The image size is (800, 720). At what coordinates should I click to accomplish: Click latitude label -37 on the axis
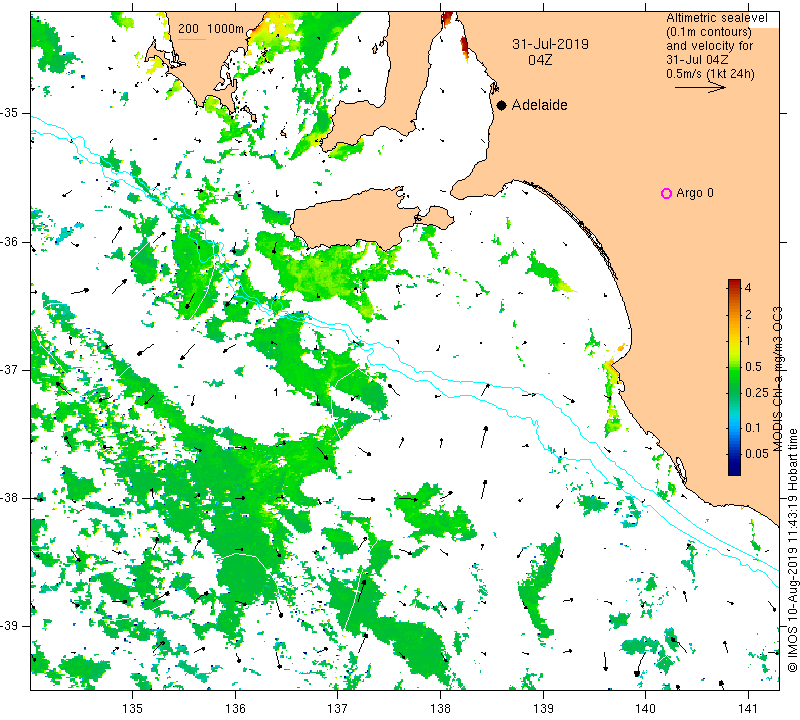[x=9, y=369]
